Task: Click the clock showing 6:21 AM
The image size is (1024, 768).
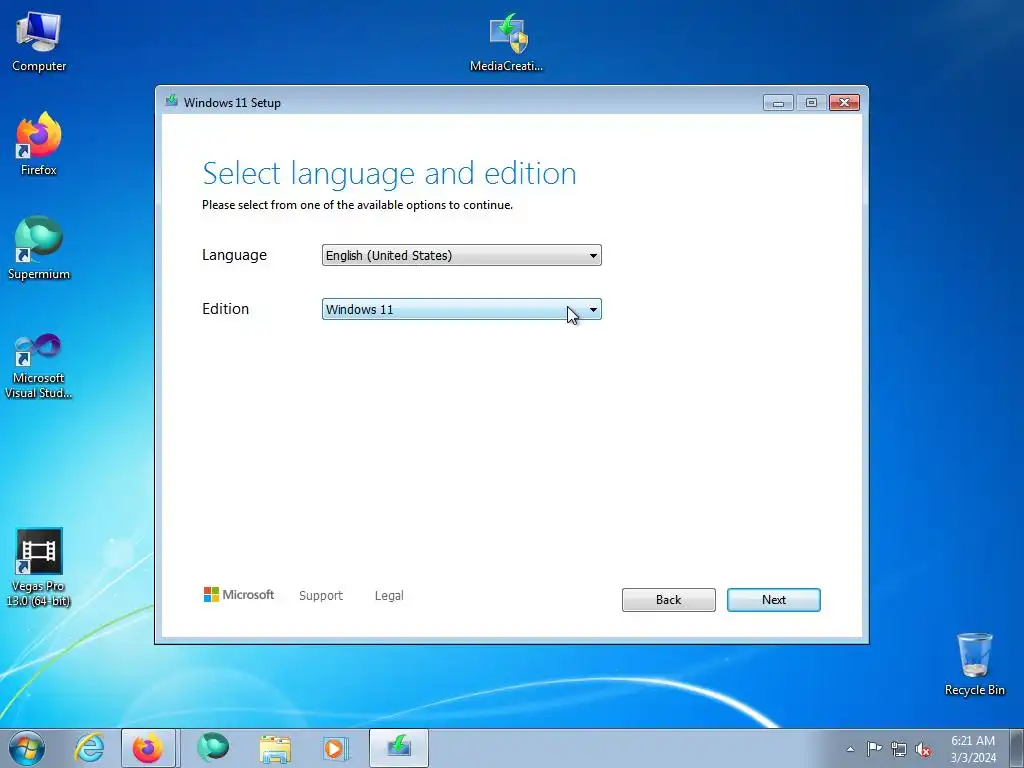Action: [973, 749]
